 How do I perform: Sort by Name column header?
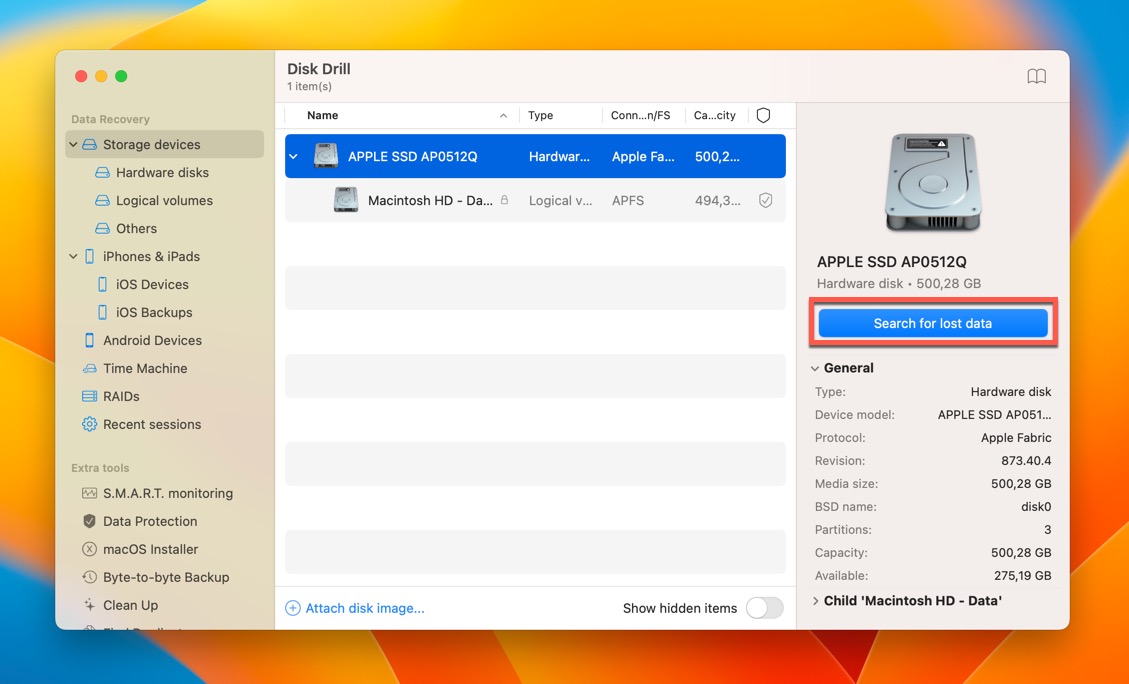pos(323,115)
